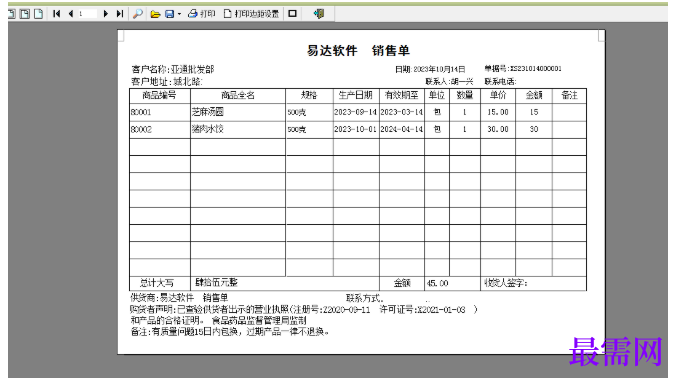Click production date 2023-10-01
Image resolution: width=681 pixels, height=383 pixels.
pyautogui.click(x=355, y=129)
